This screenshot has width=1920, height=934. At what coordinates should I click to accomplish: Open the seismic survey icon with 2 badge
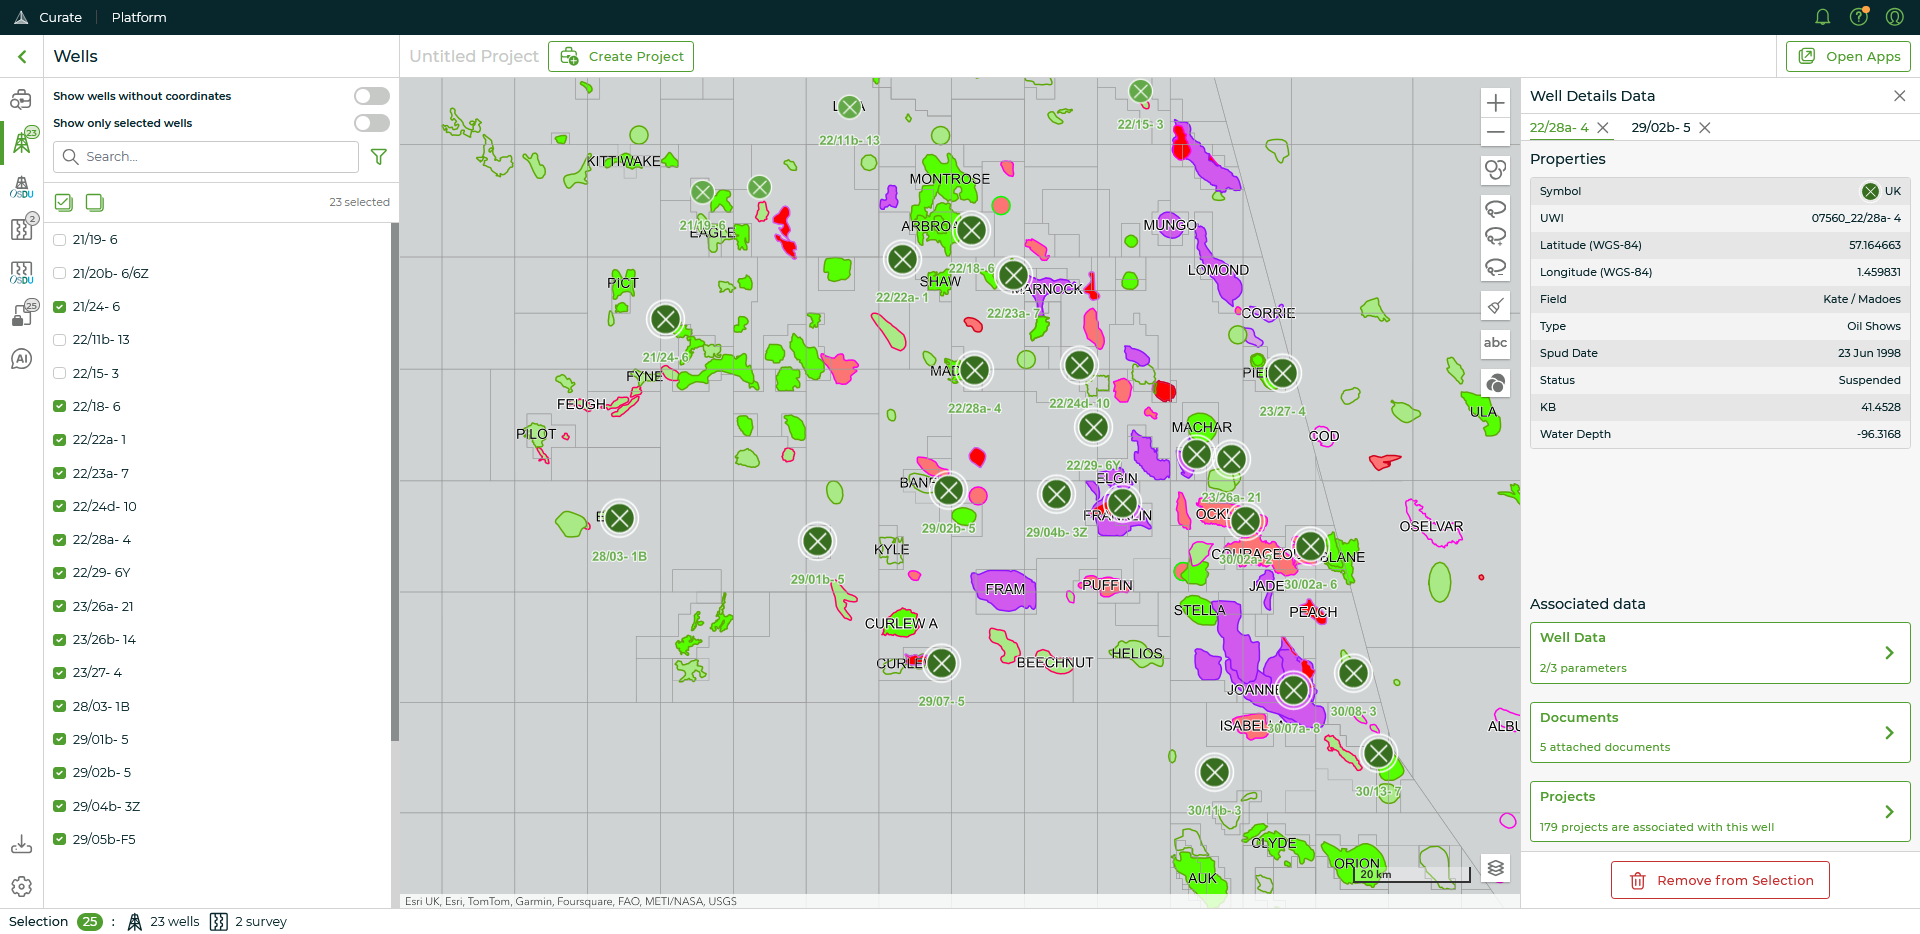(22, 228)
